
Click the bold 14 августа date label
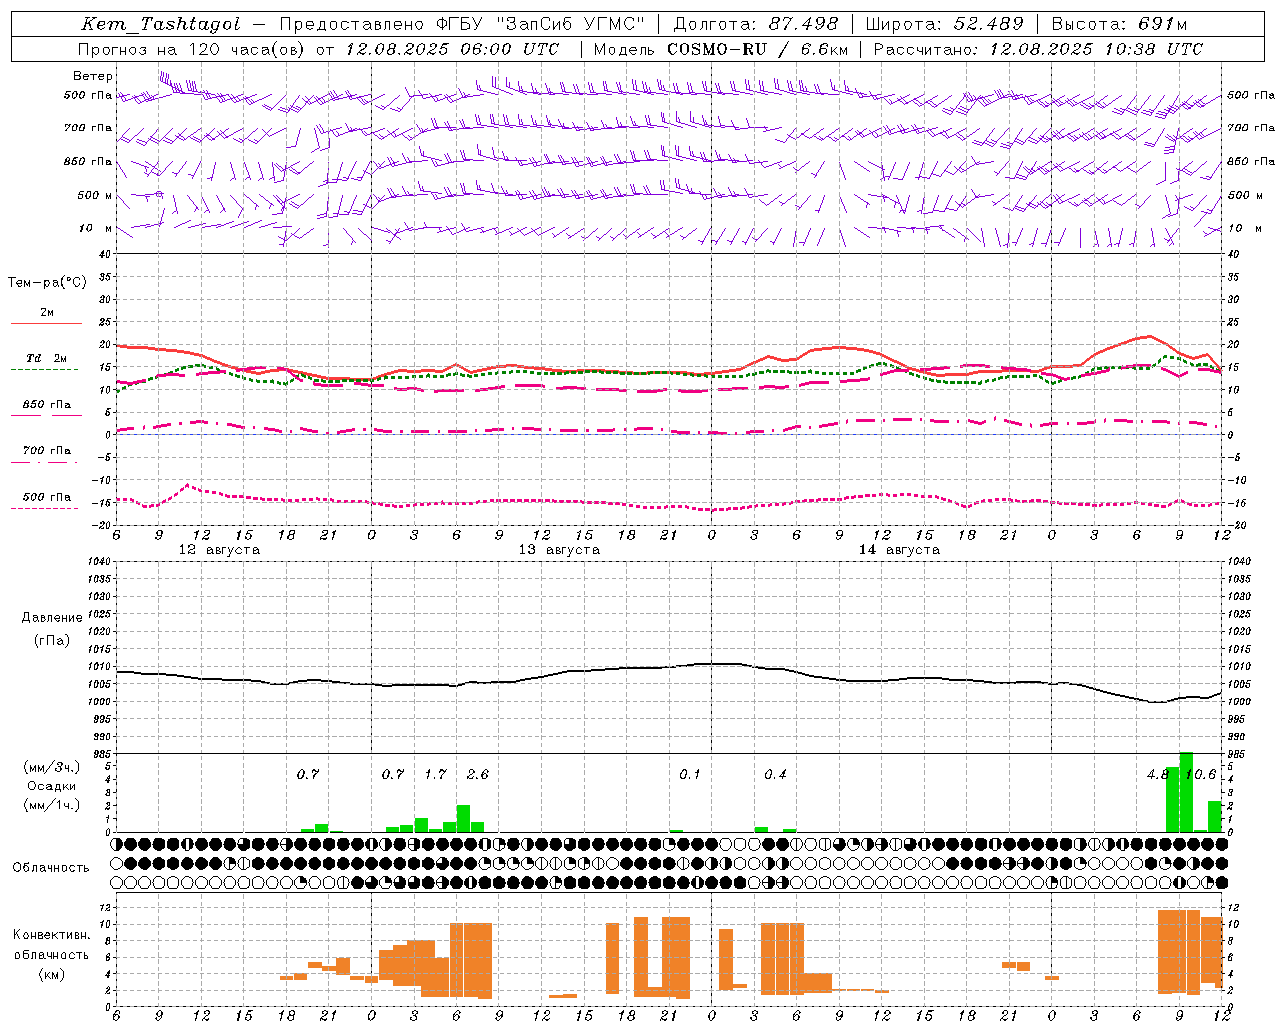click(x=899, y=550)
